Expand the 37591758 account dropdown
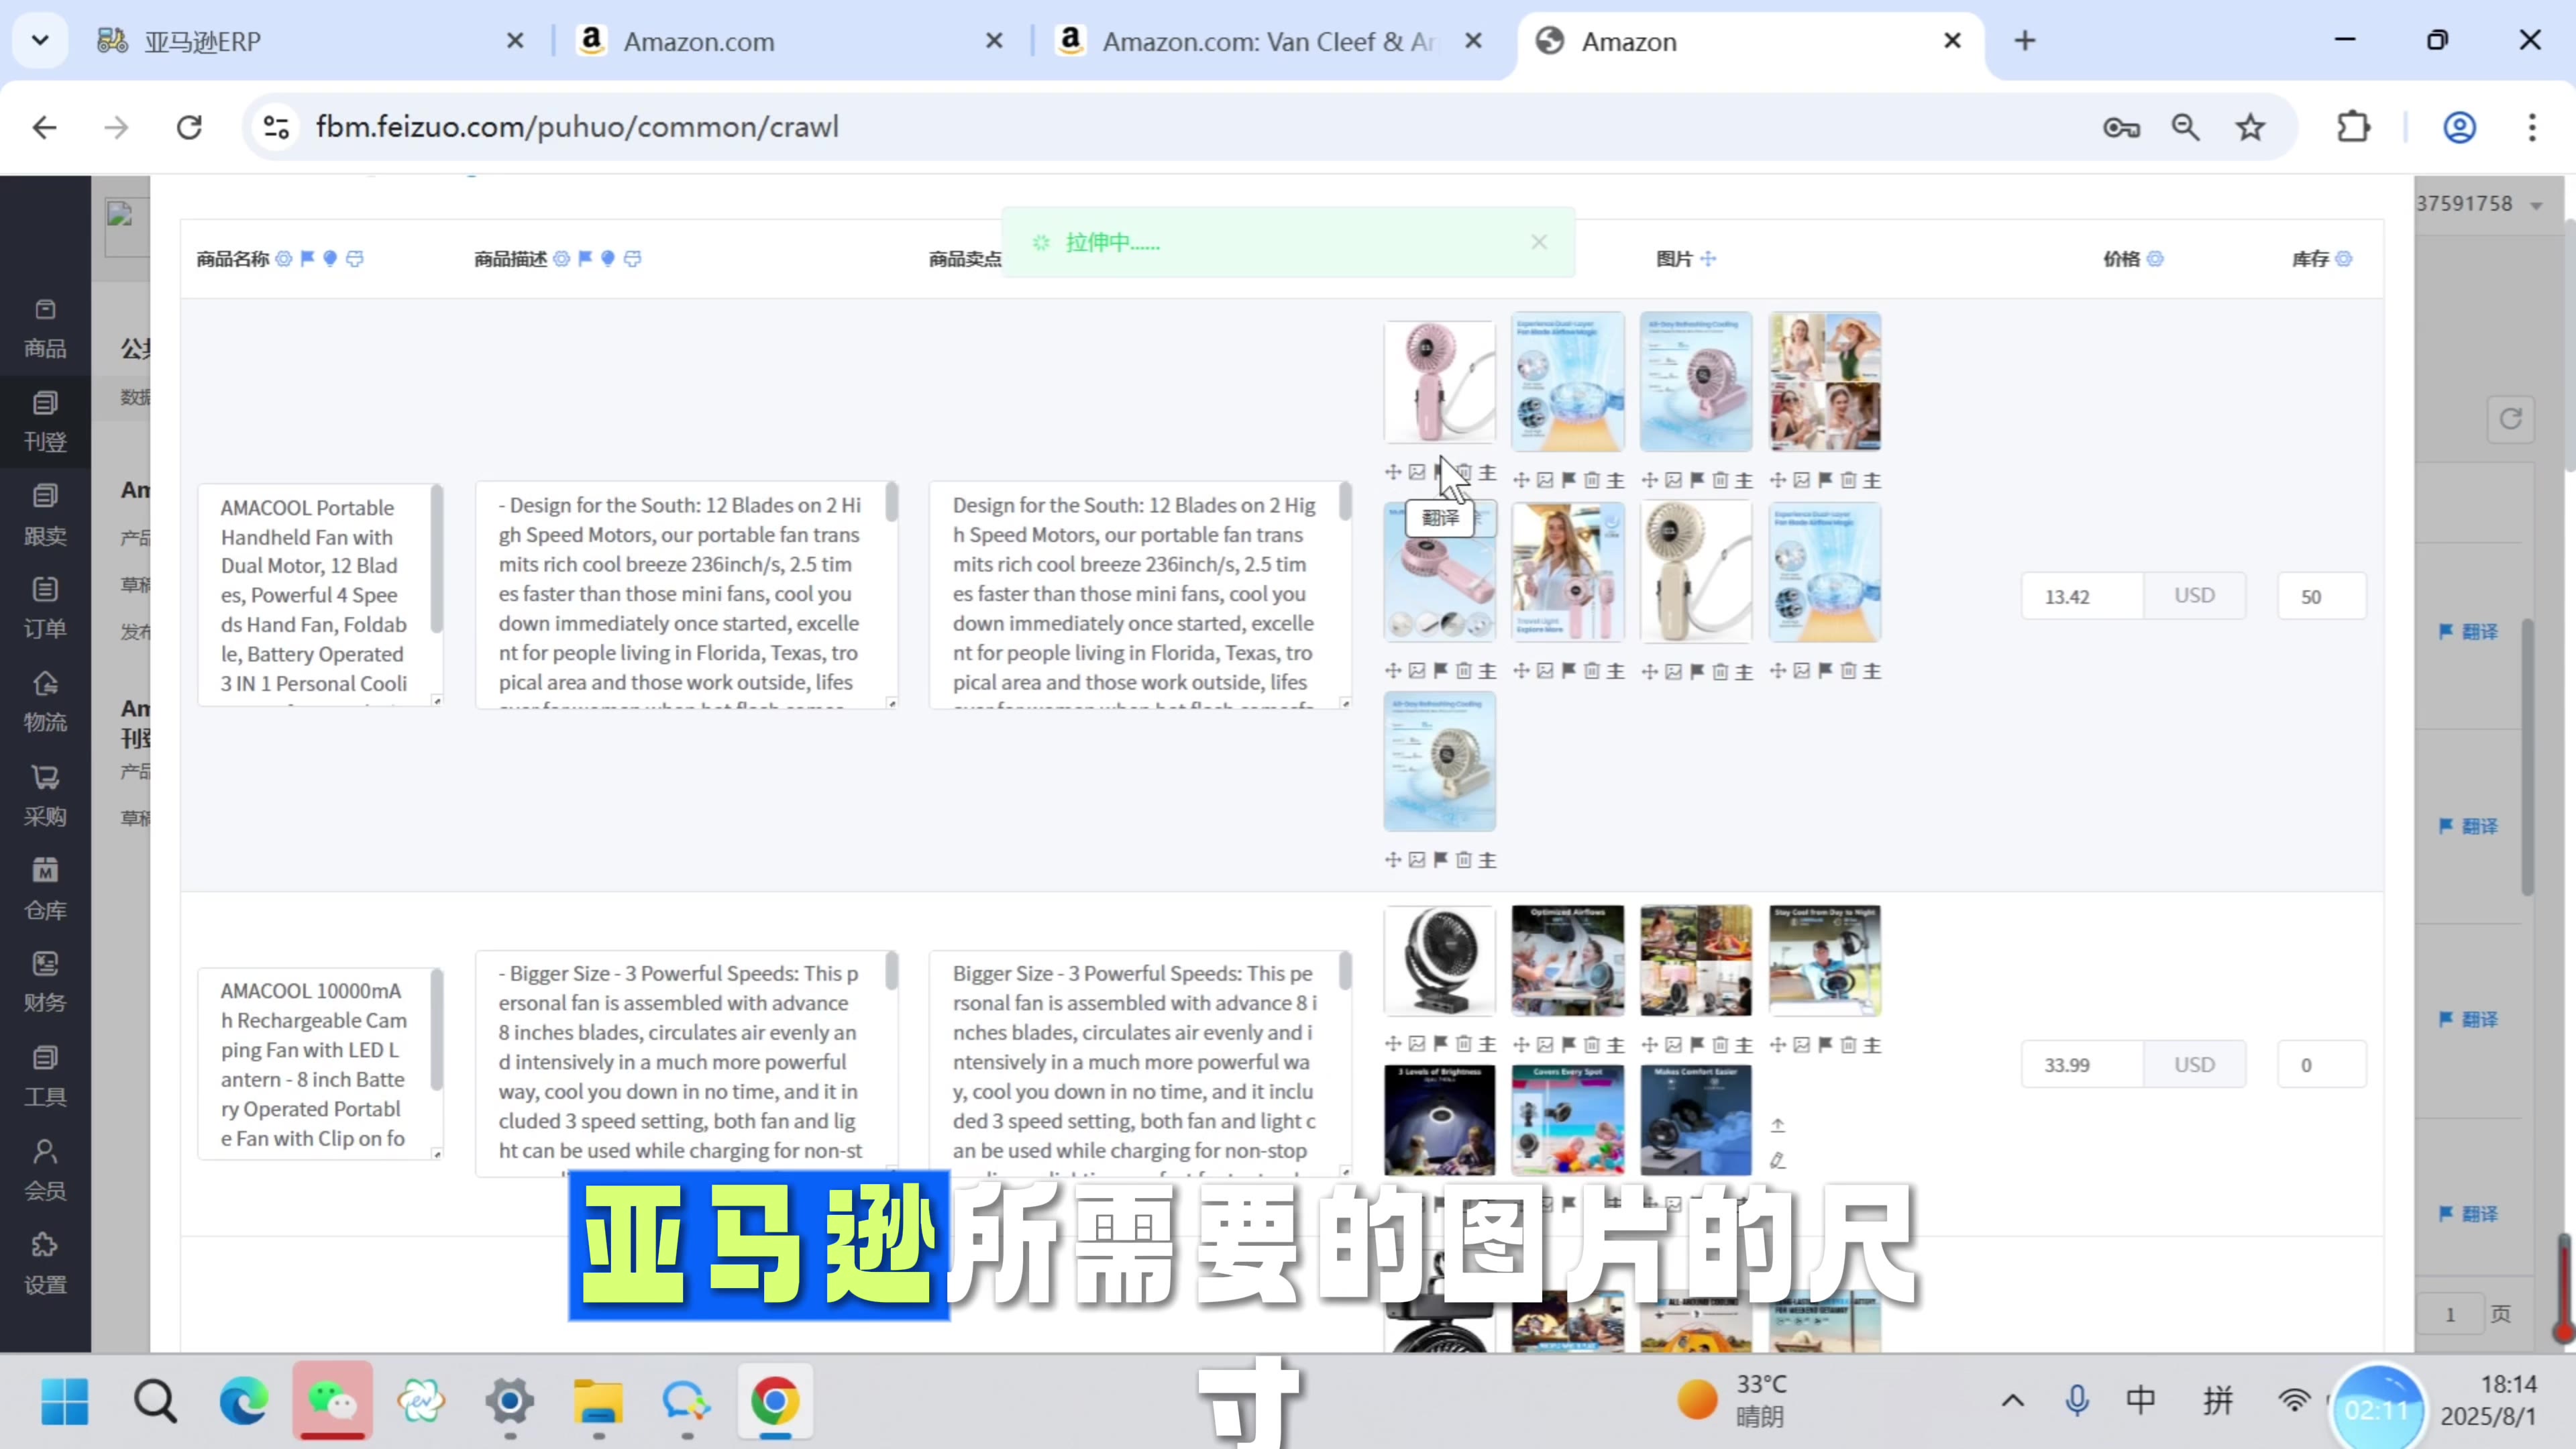 pos(2537,205)
